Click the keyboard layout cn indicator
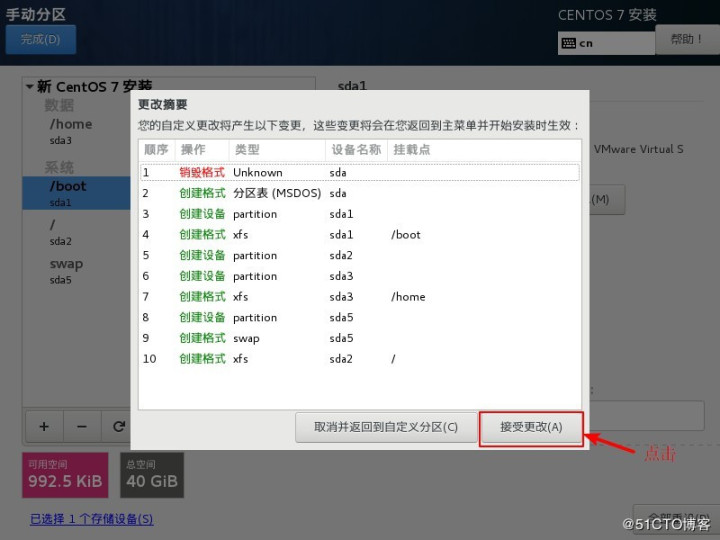 [606, 43]
